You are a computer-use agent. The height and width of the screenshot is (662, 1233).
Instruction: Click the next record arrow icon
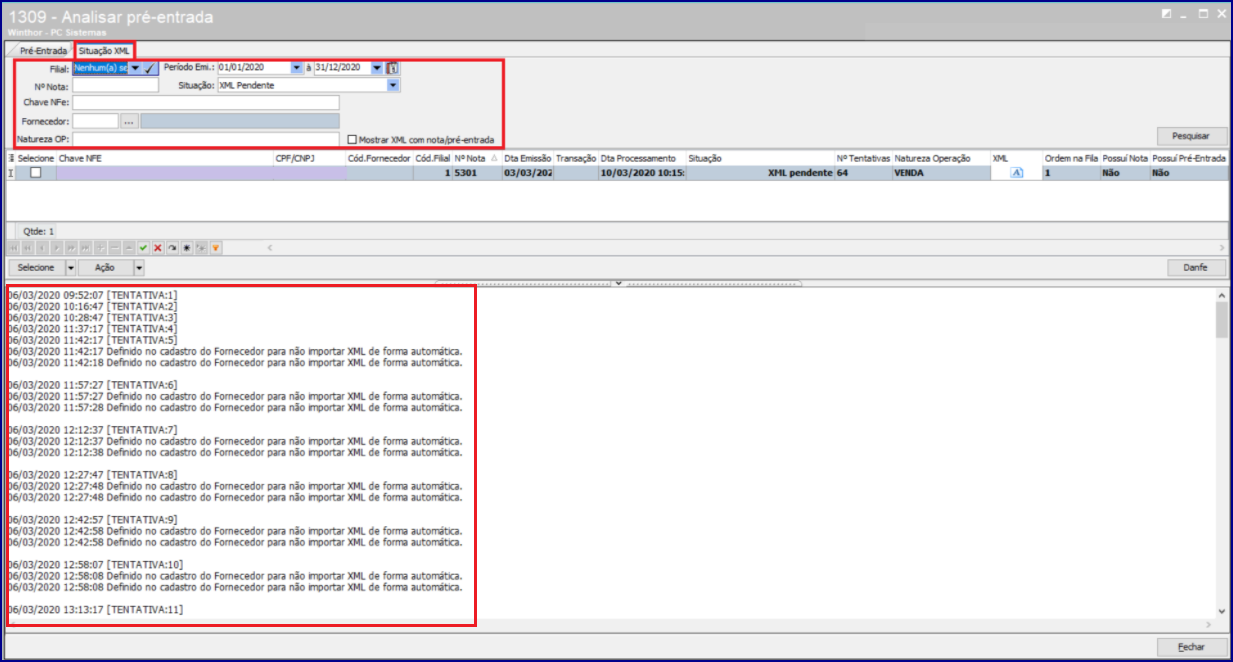click(56, 248)
